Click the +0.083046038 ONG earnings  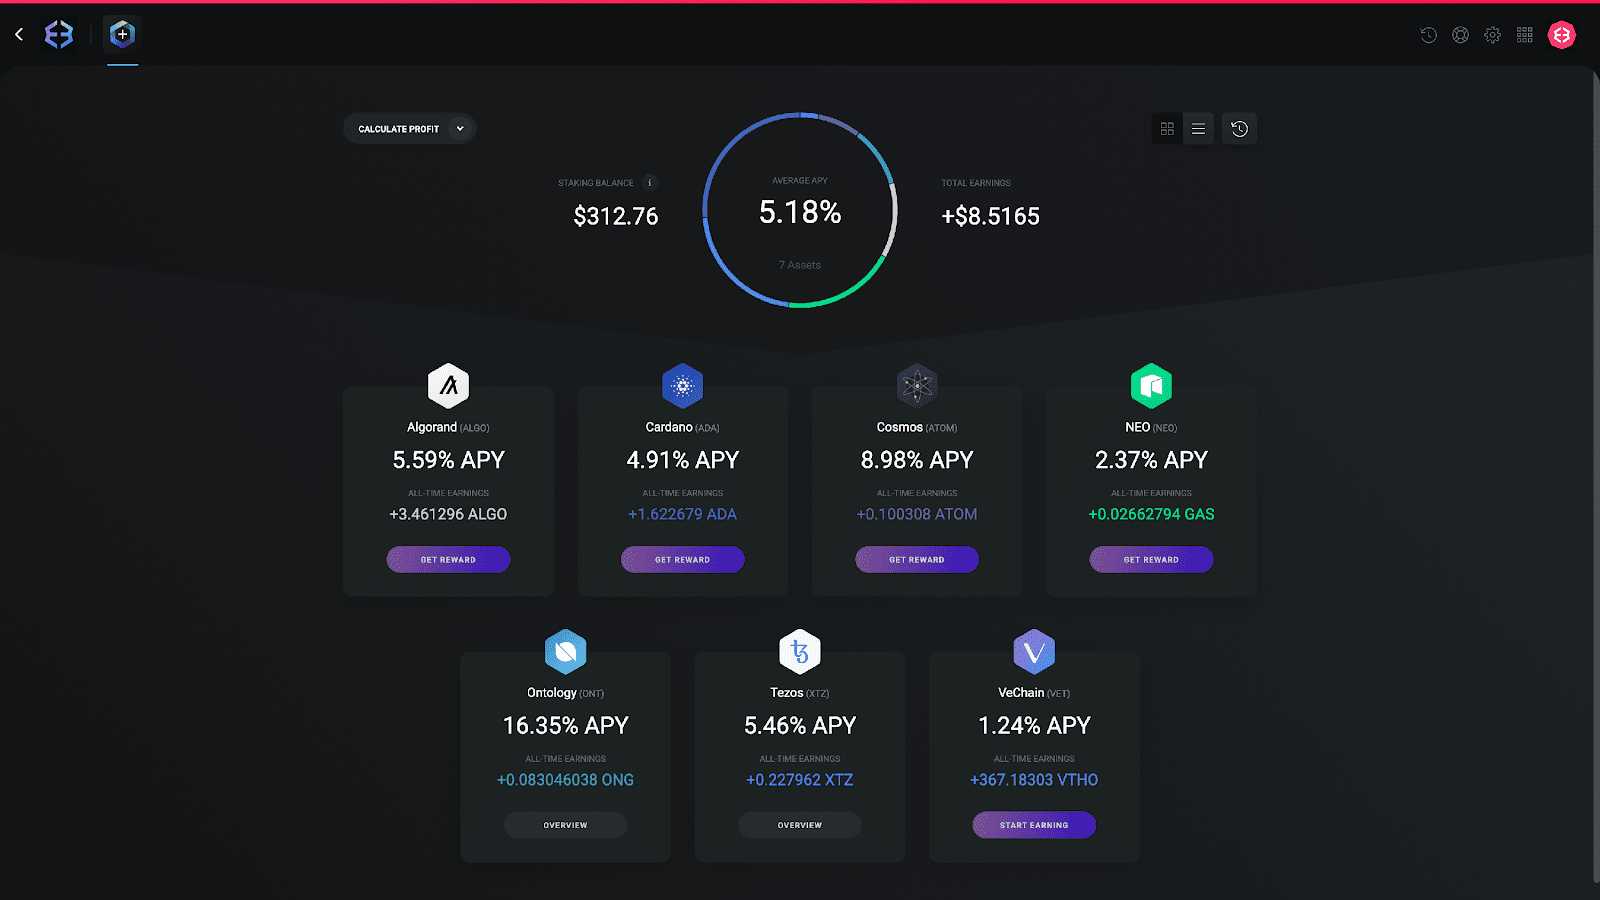pos(566,780)
